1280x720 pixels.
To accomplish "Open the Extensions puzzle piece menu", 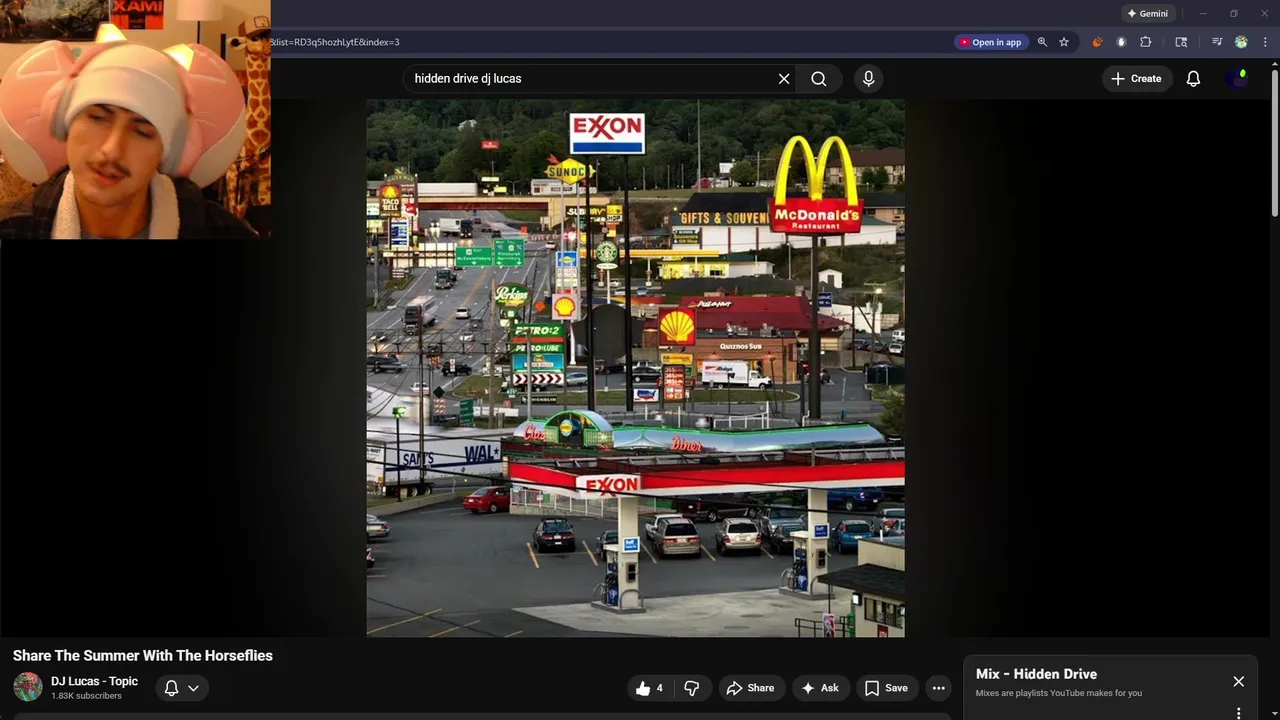I will tap(1146, 42).
